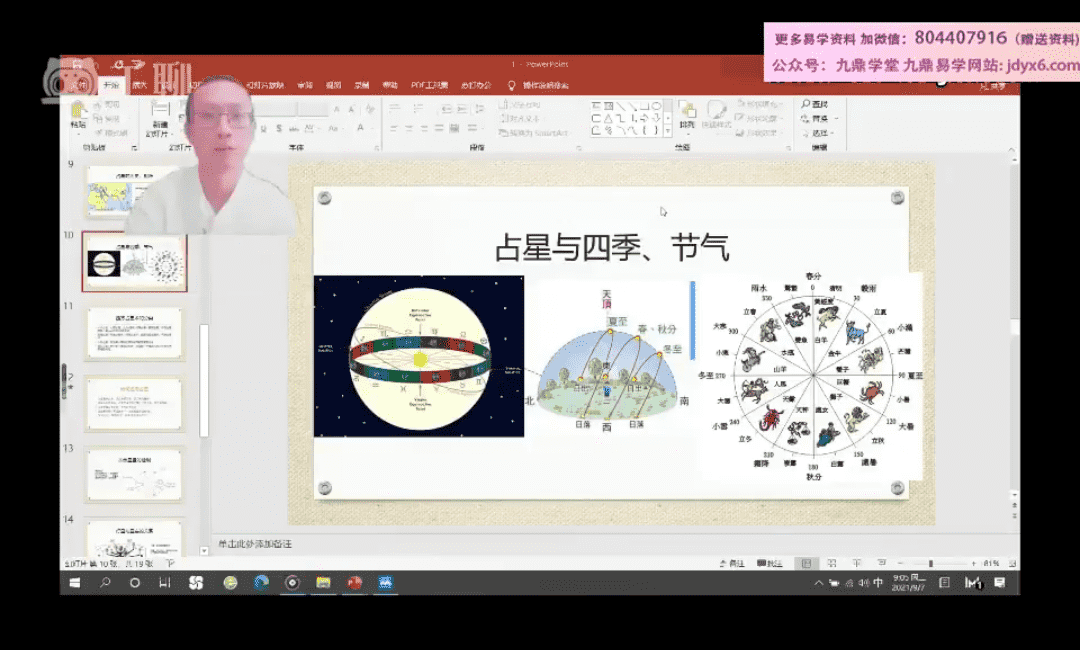Toggle the Comments pane in status bar
This screenshot has height=650, width=1080.
tap(769, 564)
